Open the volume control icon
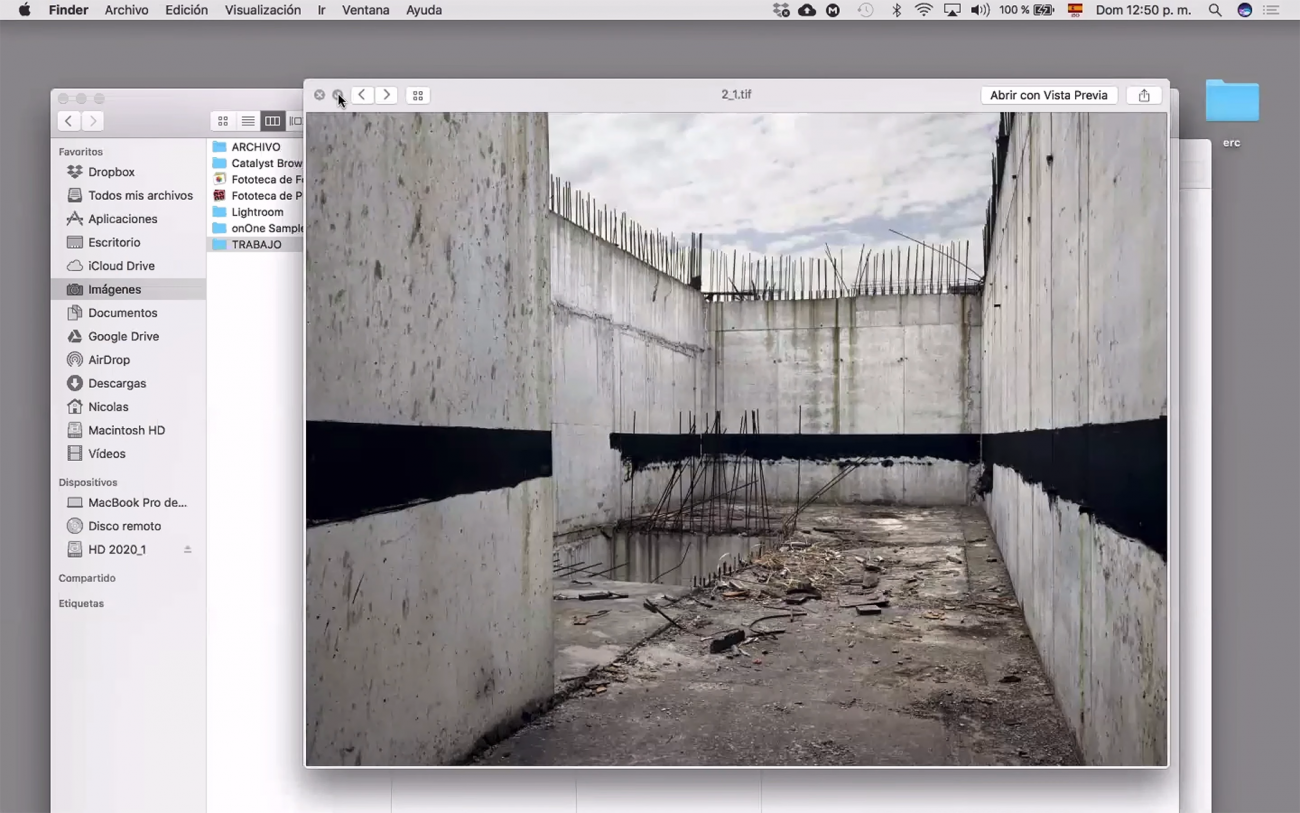This screenshot has width=1300, height=813. [x=980, y=10]
